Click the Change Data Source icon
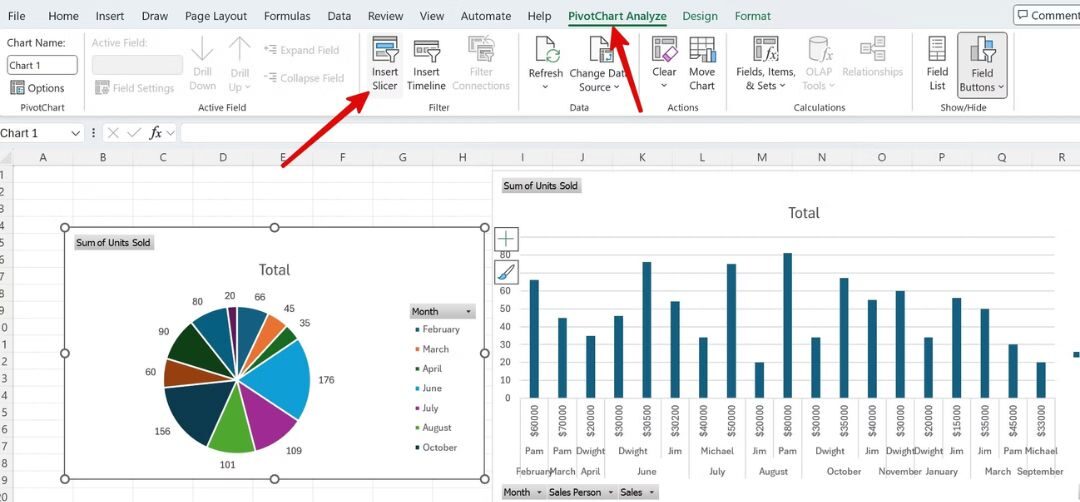Screen dimensions: 1080x502 pyautogui.click(x=600, y=52)
